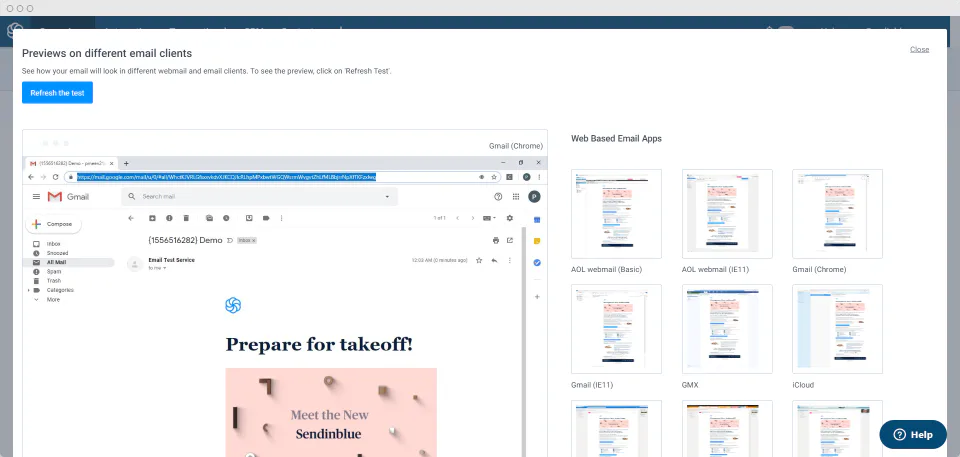Click the browser reload icon
The image size is (960, 457).
point(55,176)
